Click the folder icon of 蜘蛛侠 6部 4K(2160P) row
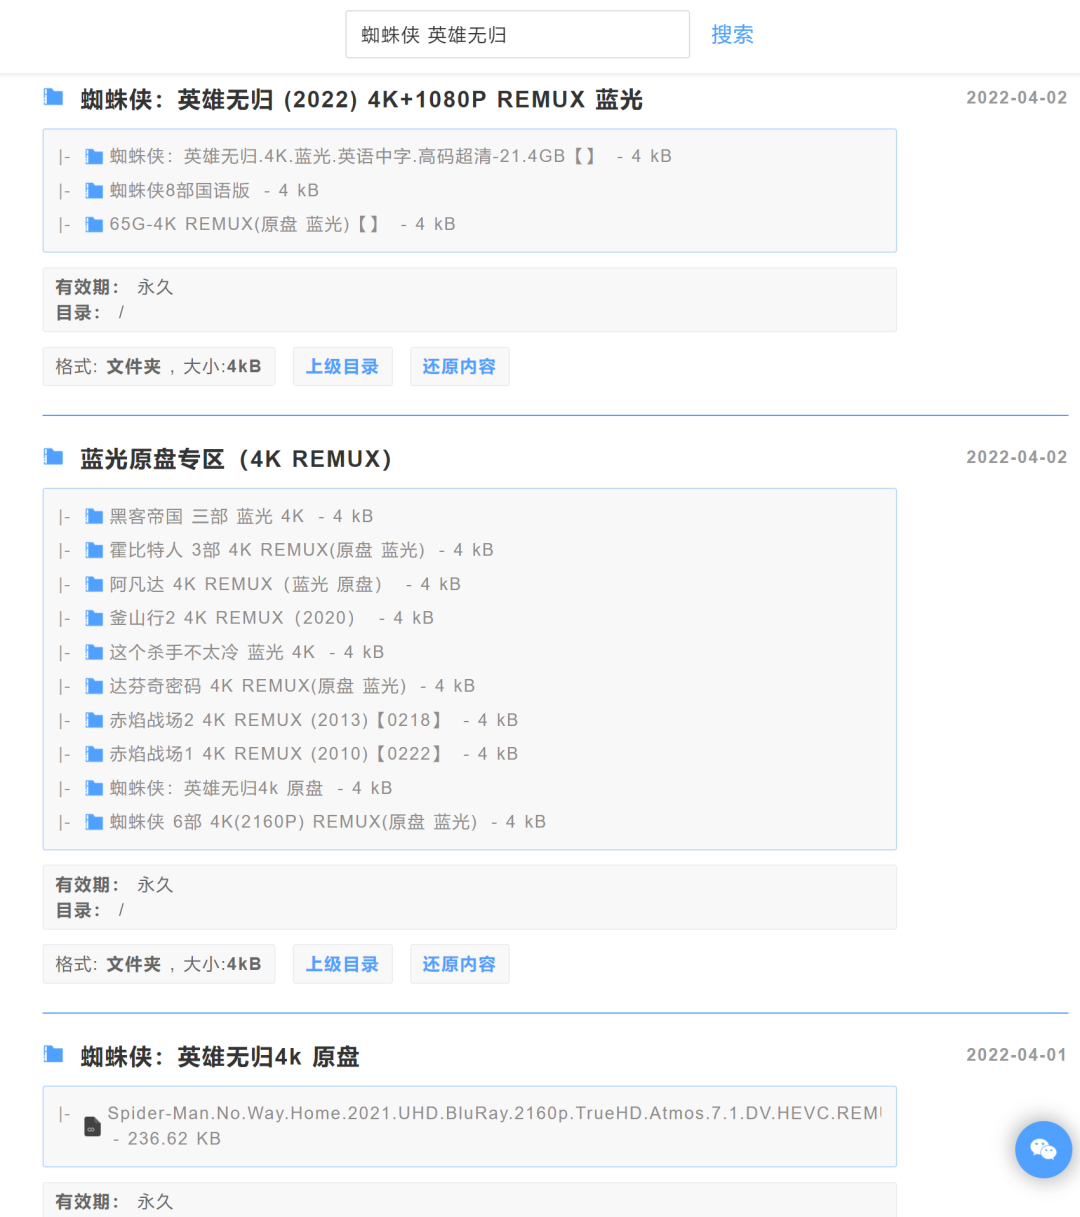This screenshot has height=1217, width=1080. click(94, 822)
